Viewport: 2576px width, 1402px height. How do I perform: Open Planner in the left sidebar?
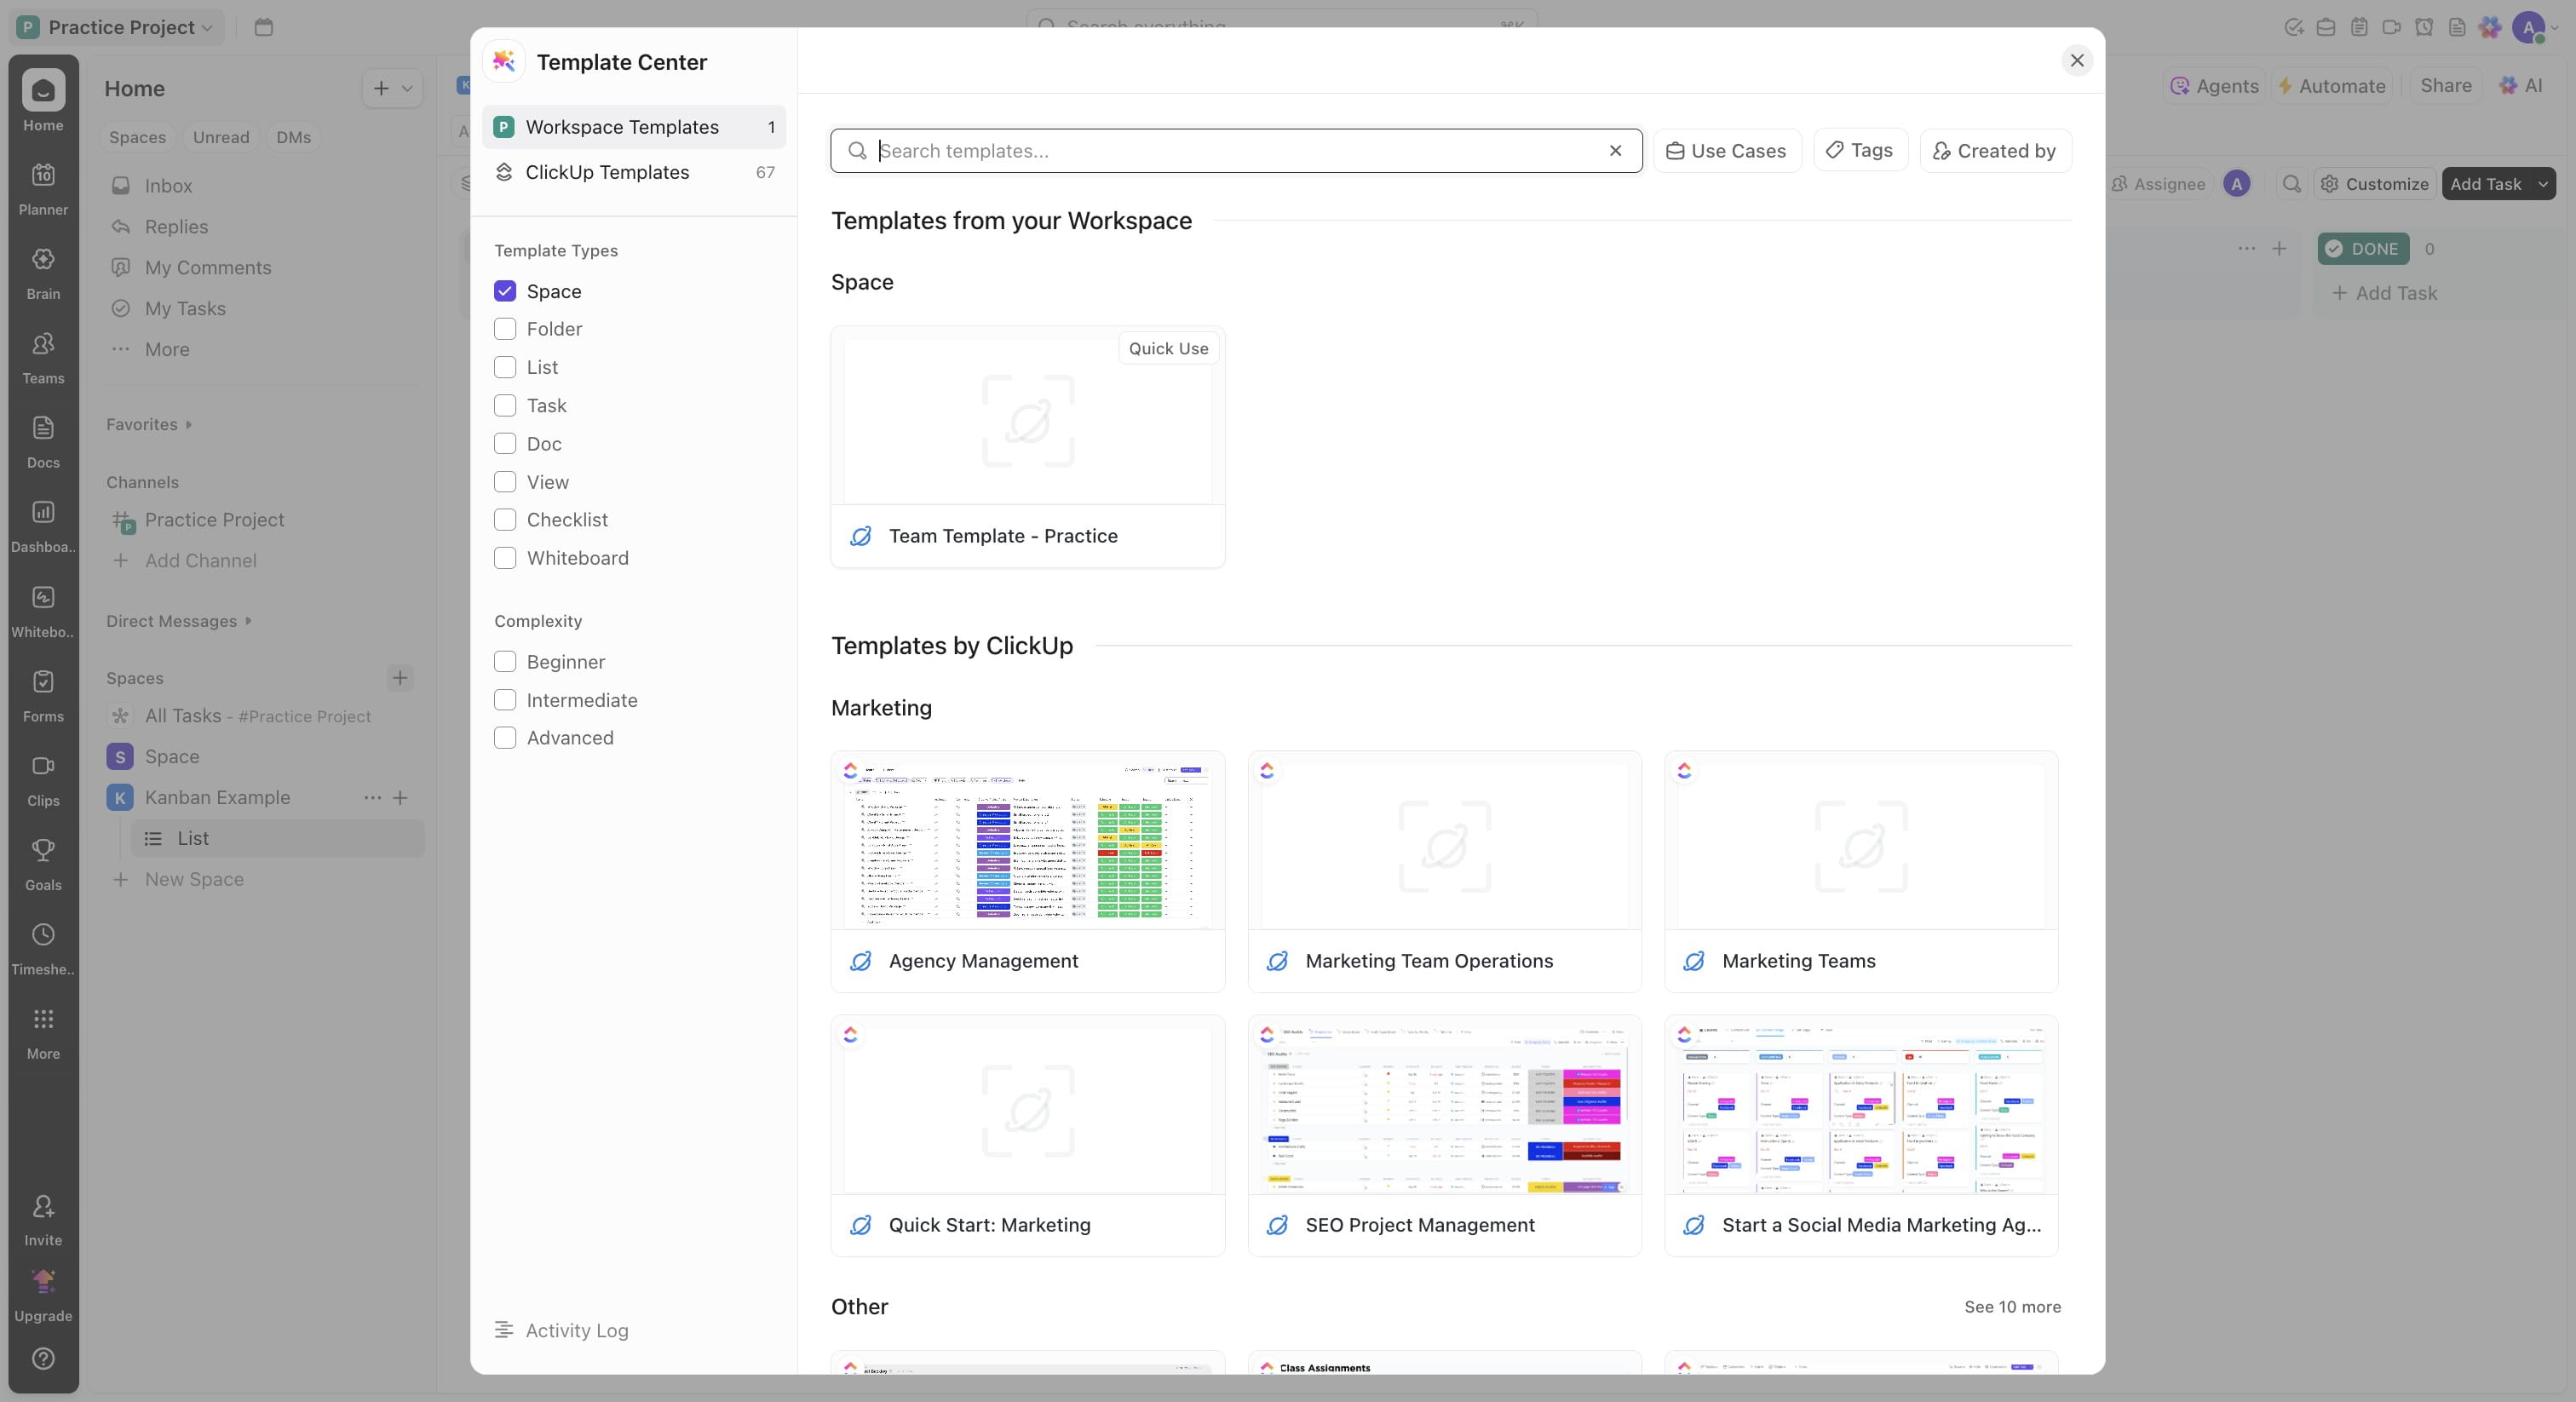43,188
